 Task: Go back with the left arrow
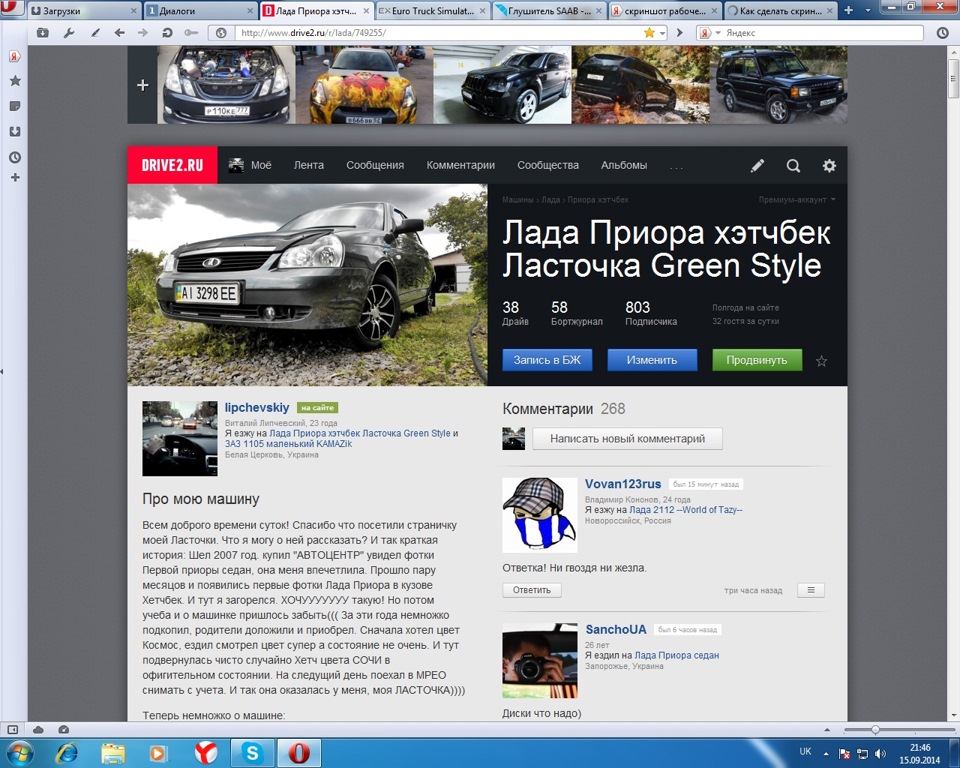[x=119, y=32]
